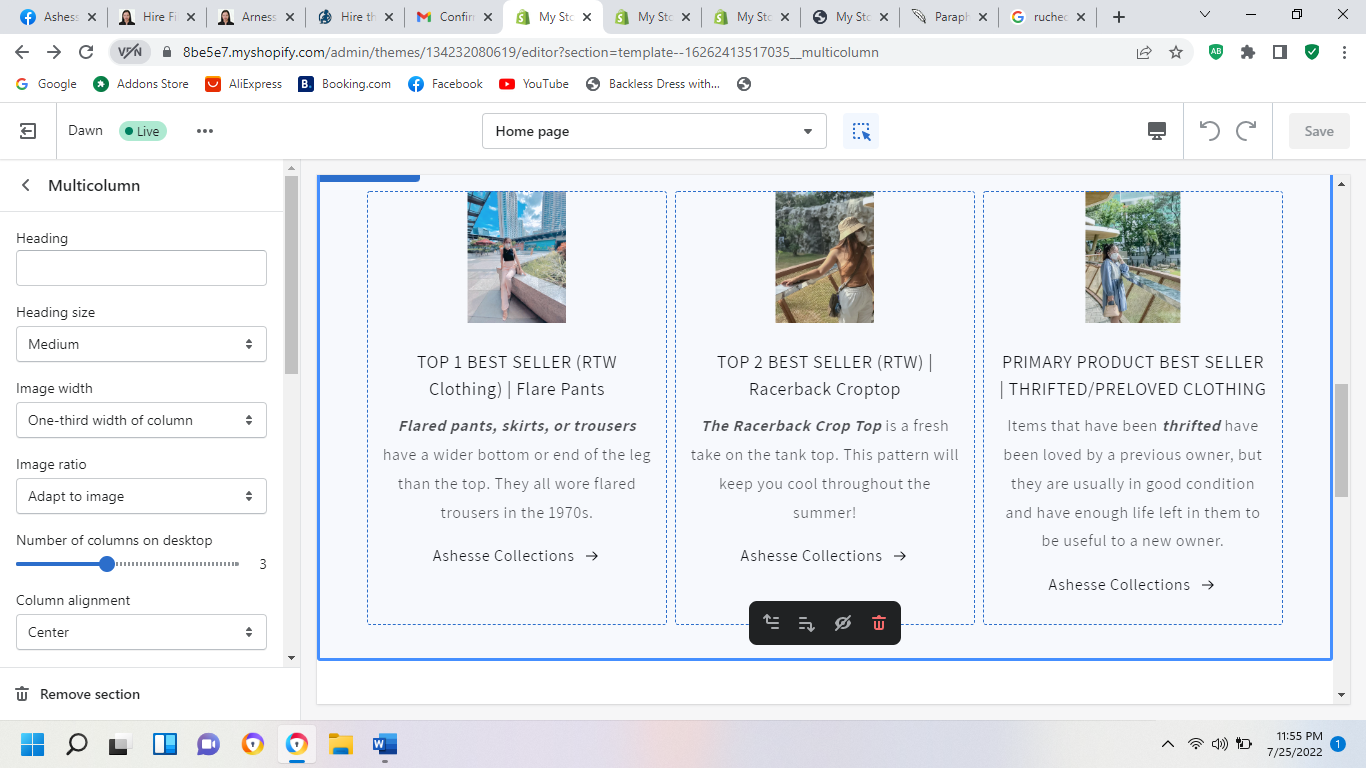Delete the selected column block

[x=879, y=623]
